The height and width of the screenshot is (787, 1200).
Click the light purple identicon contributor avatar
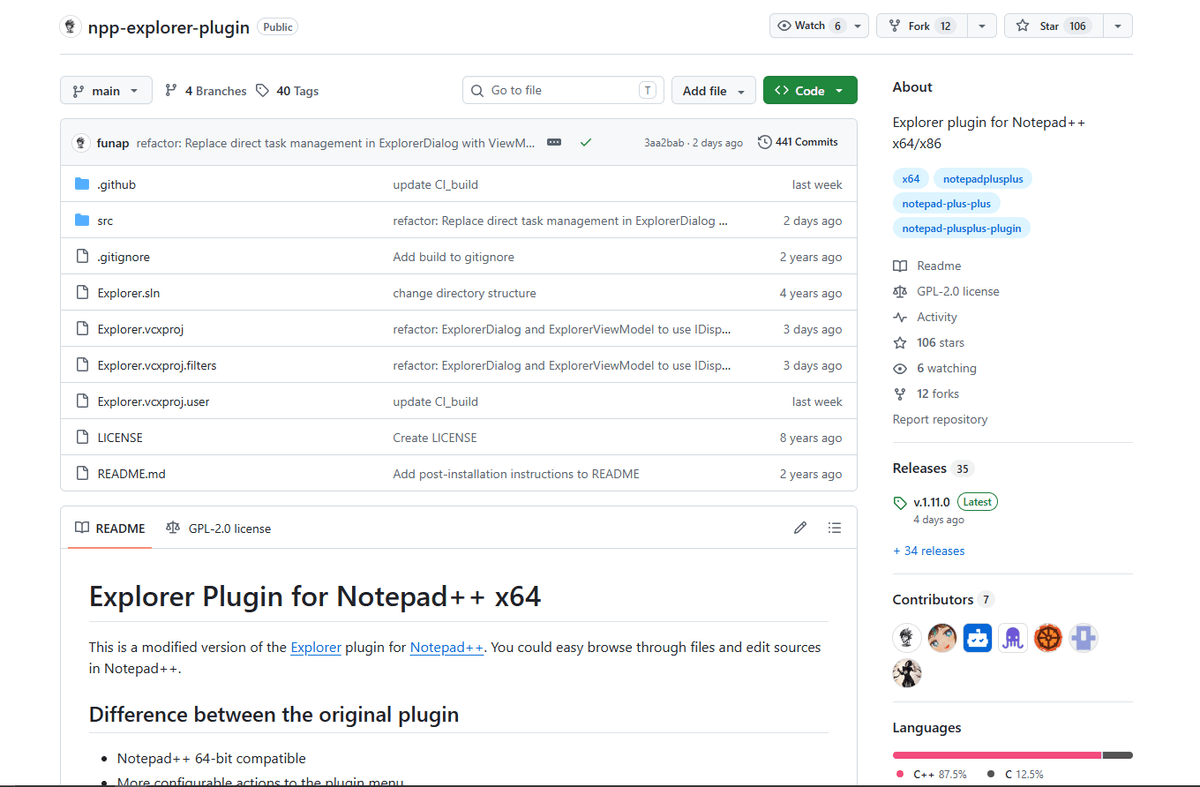pyautogui.click(x=1084, y=637)
